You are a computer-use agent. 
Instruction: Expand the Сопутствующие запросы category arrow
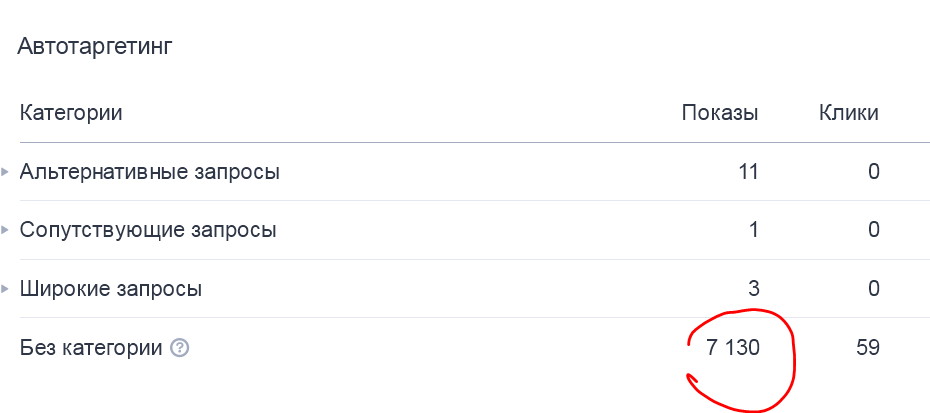click(6, 230)
